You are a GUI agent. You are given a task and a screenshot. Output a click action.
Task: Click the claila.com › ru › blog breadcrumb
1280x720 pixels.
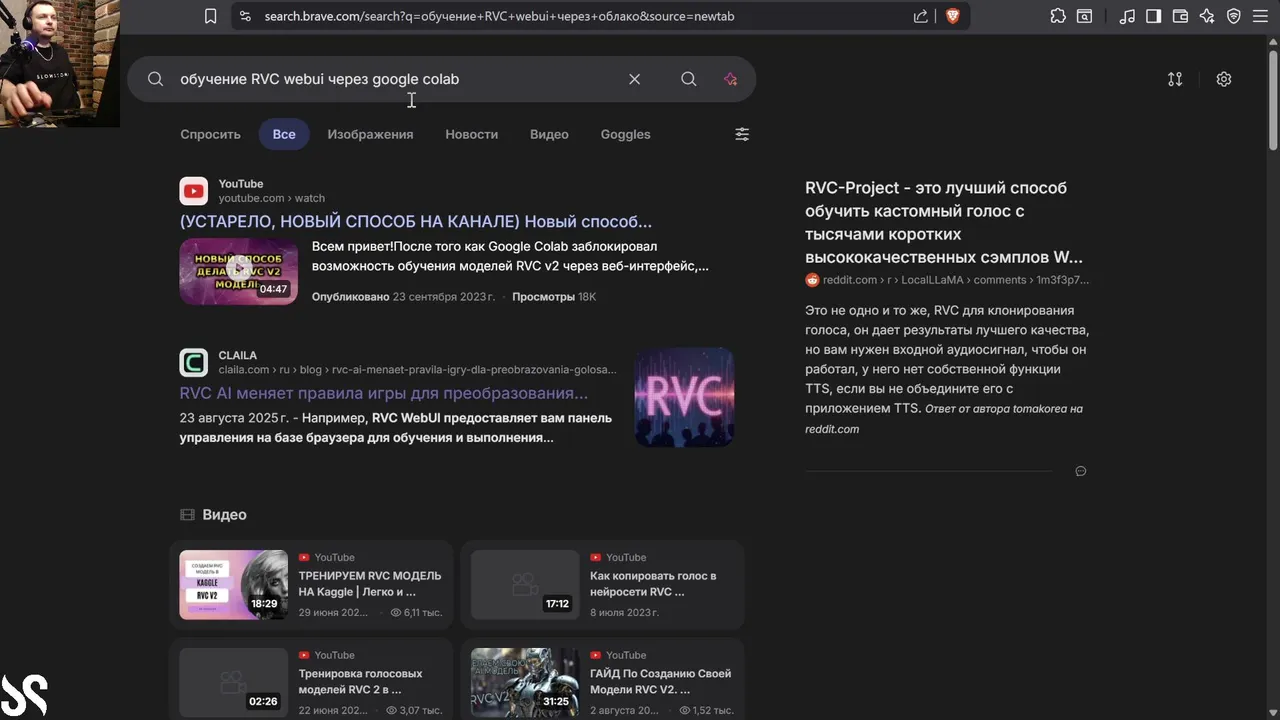point(418,369)
